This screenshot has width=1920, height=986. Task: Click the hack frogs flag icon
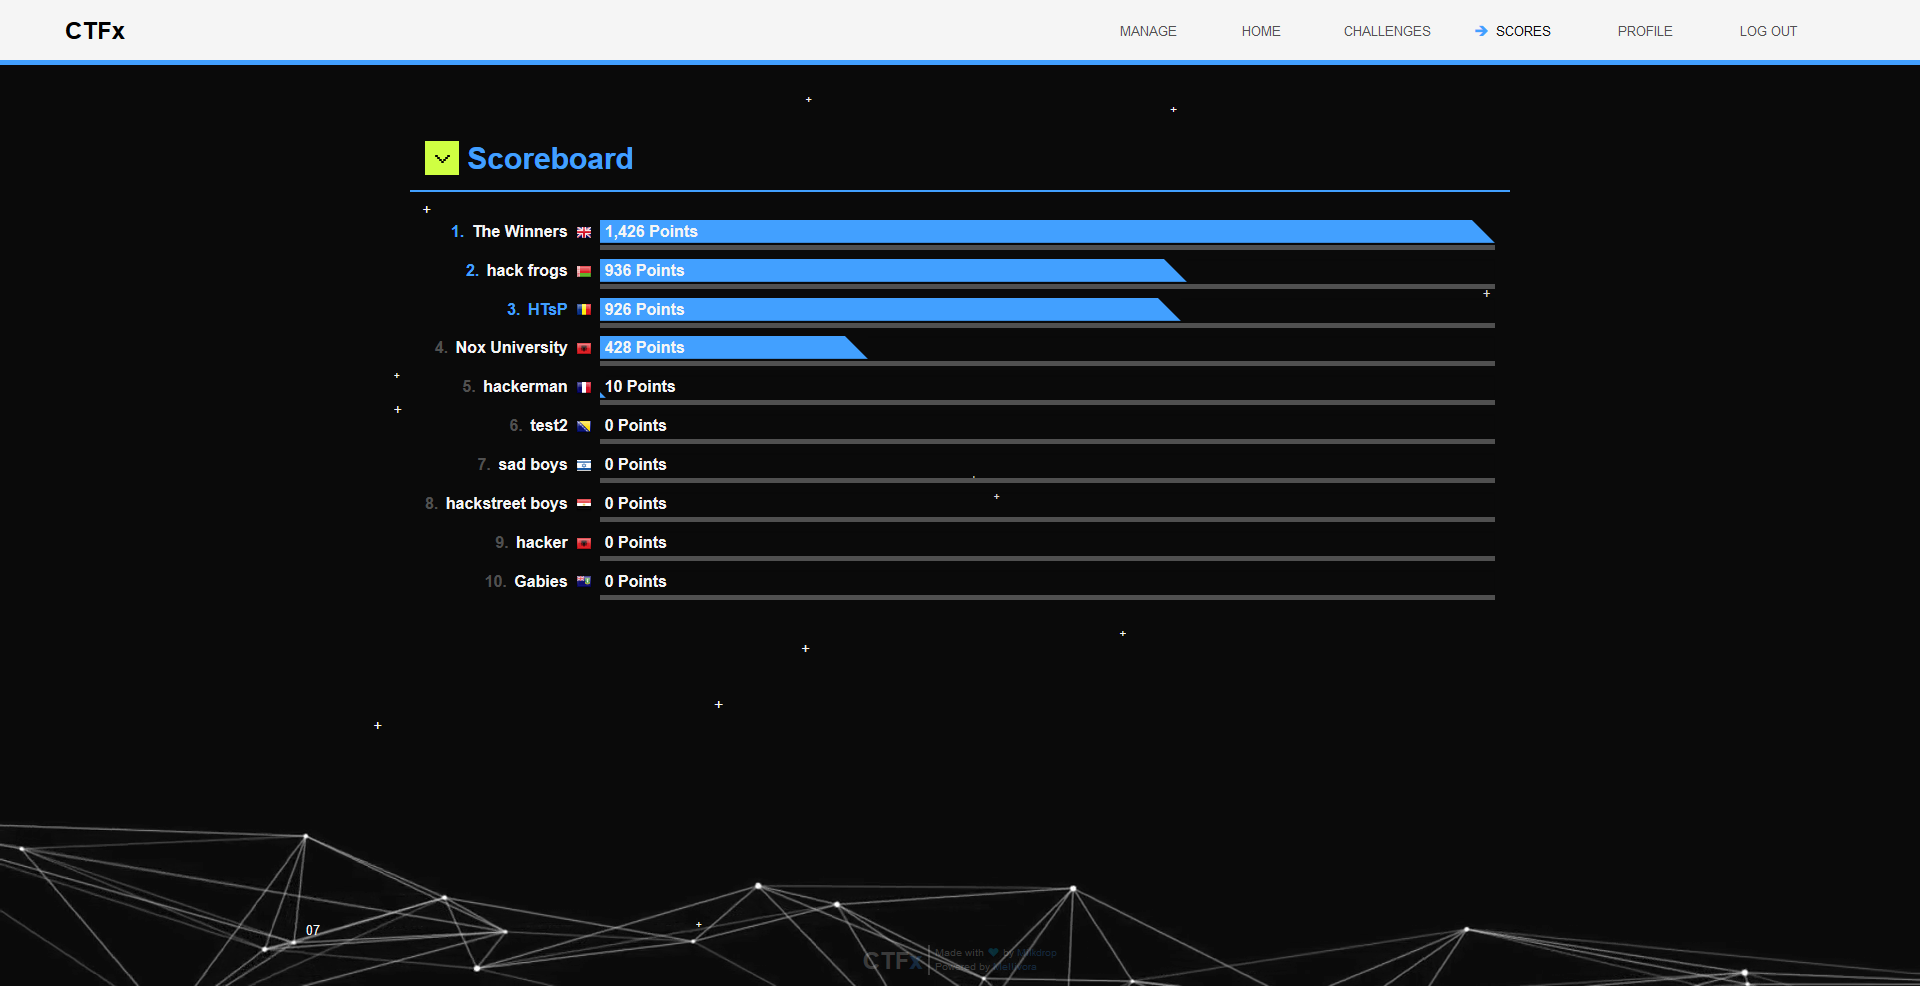pyautogui.click(x=584, y=271)
